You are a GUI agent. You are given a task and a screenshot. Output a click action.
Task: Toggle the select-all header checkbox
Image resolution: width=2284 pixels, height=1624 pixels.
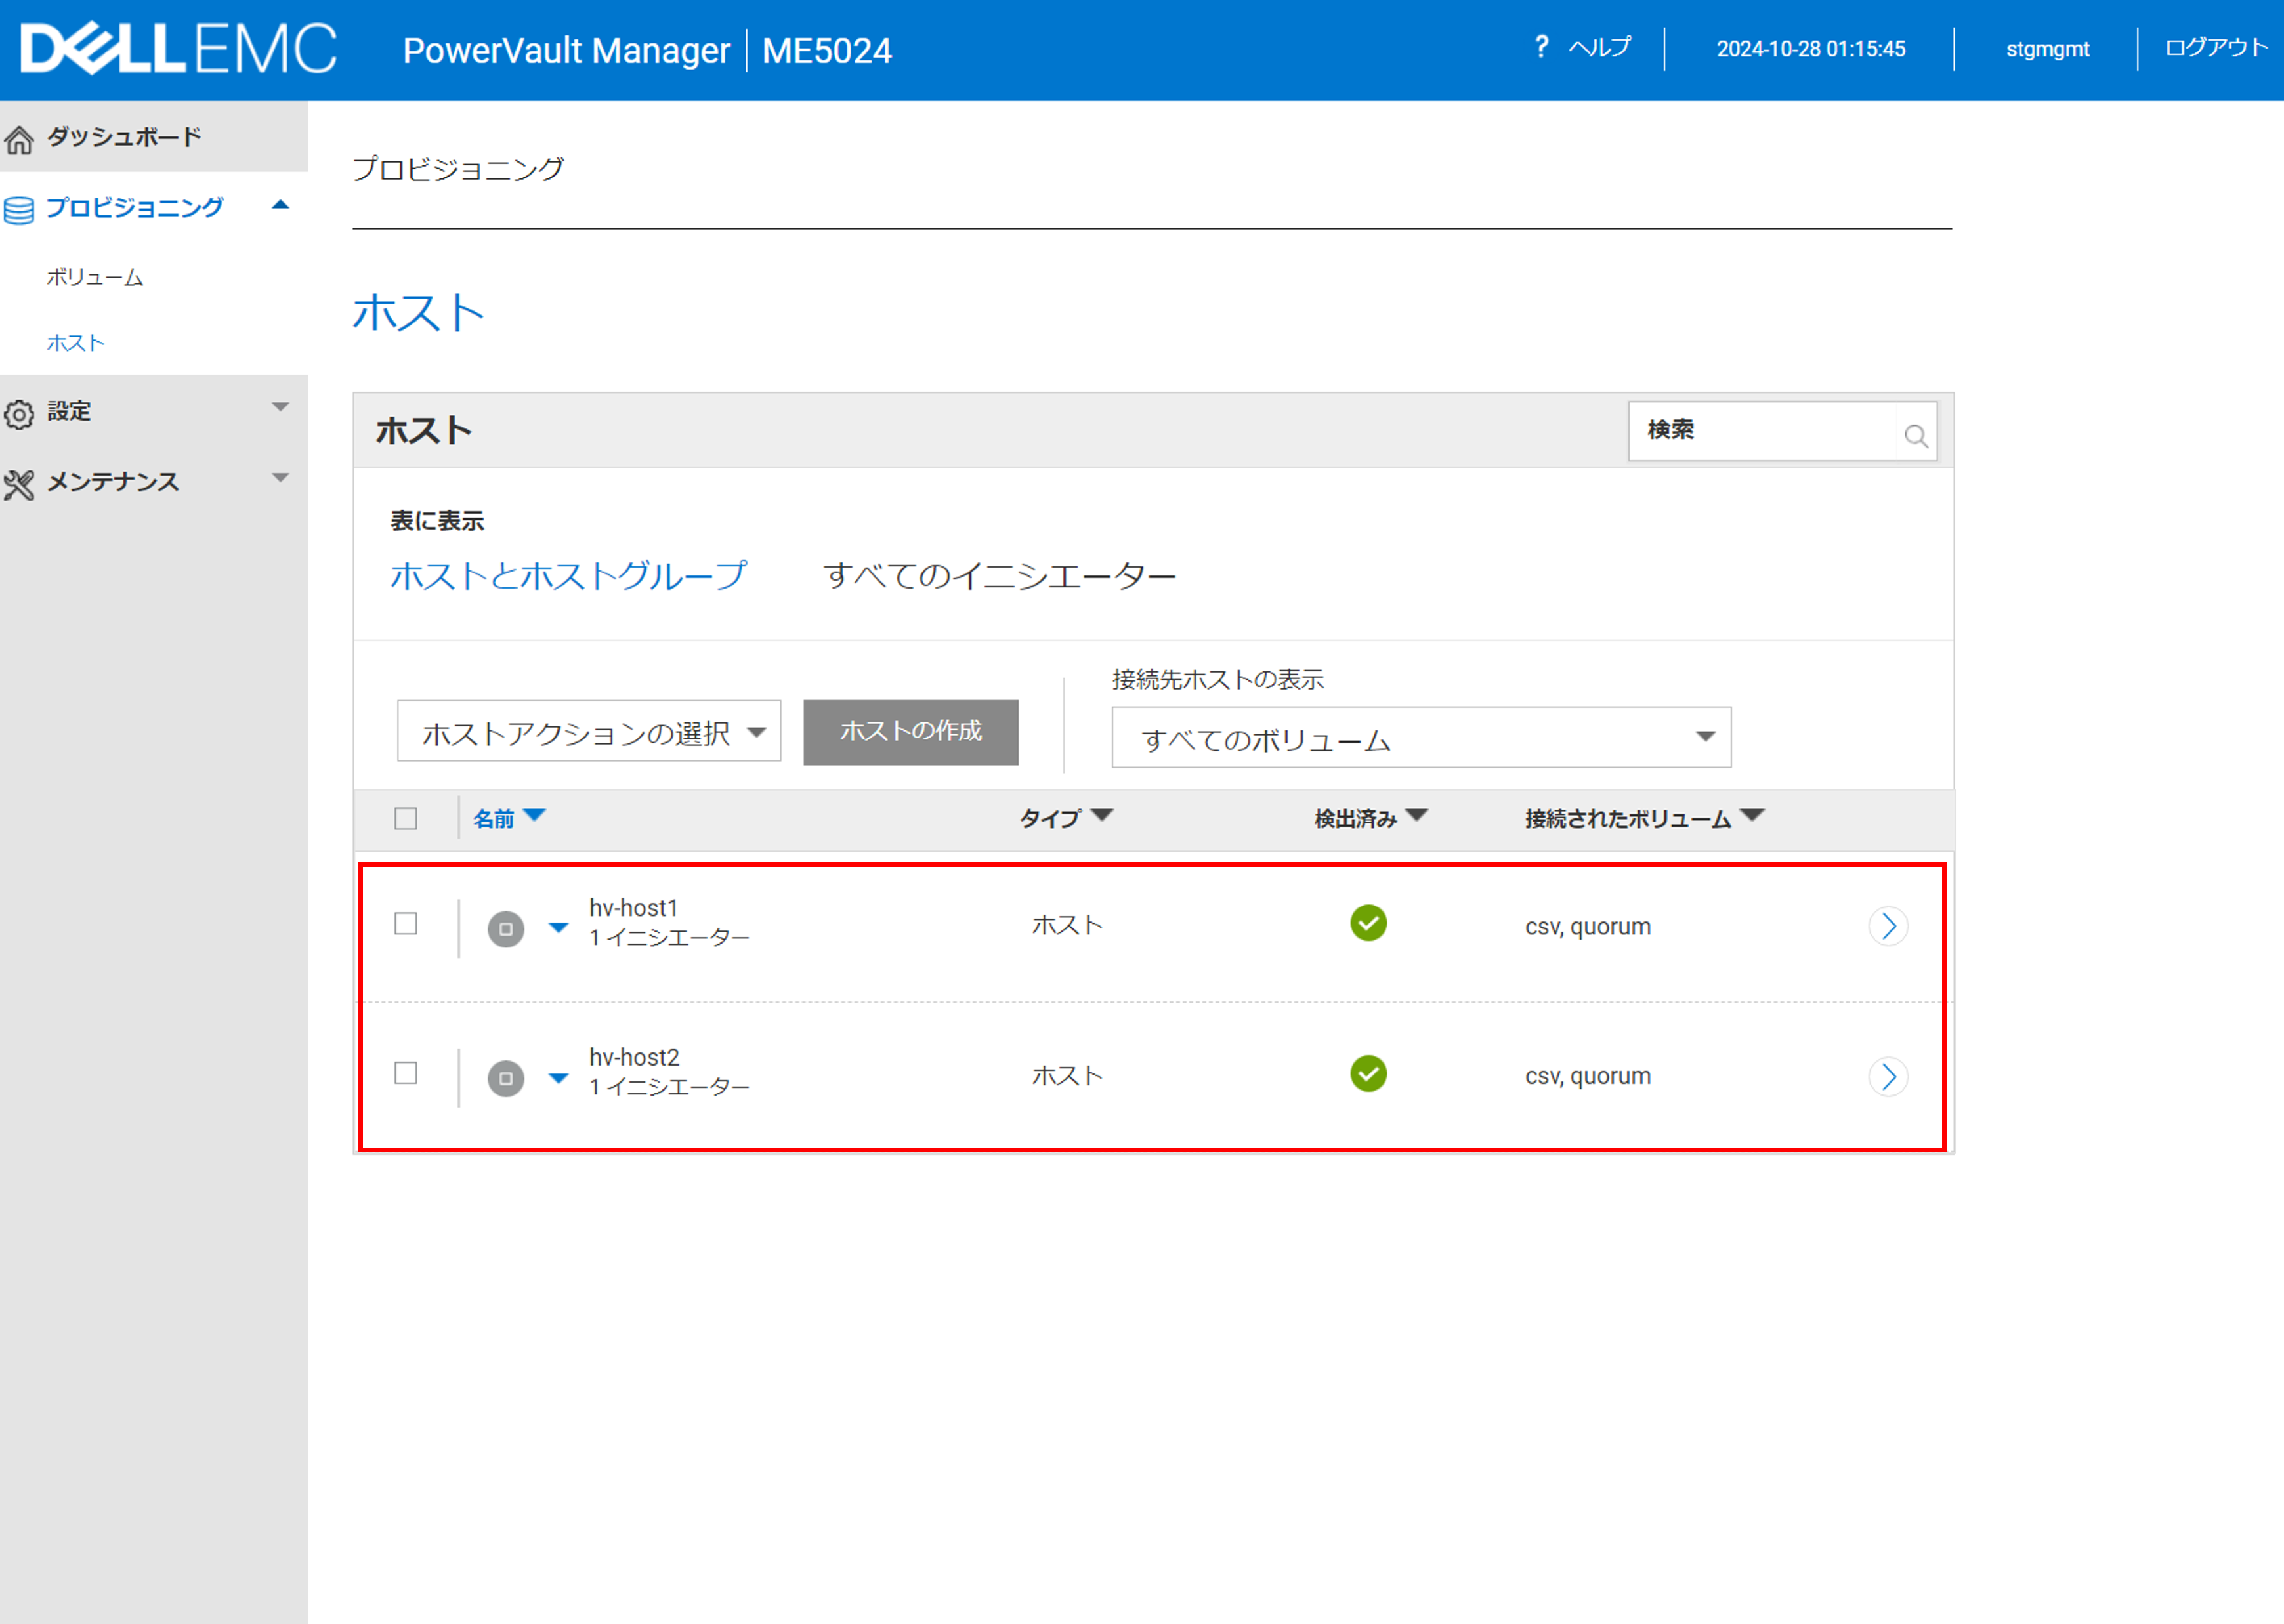[406, 819]
